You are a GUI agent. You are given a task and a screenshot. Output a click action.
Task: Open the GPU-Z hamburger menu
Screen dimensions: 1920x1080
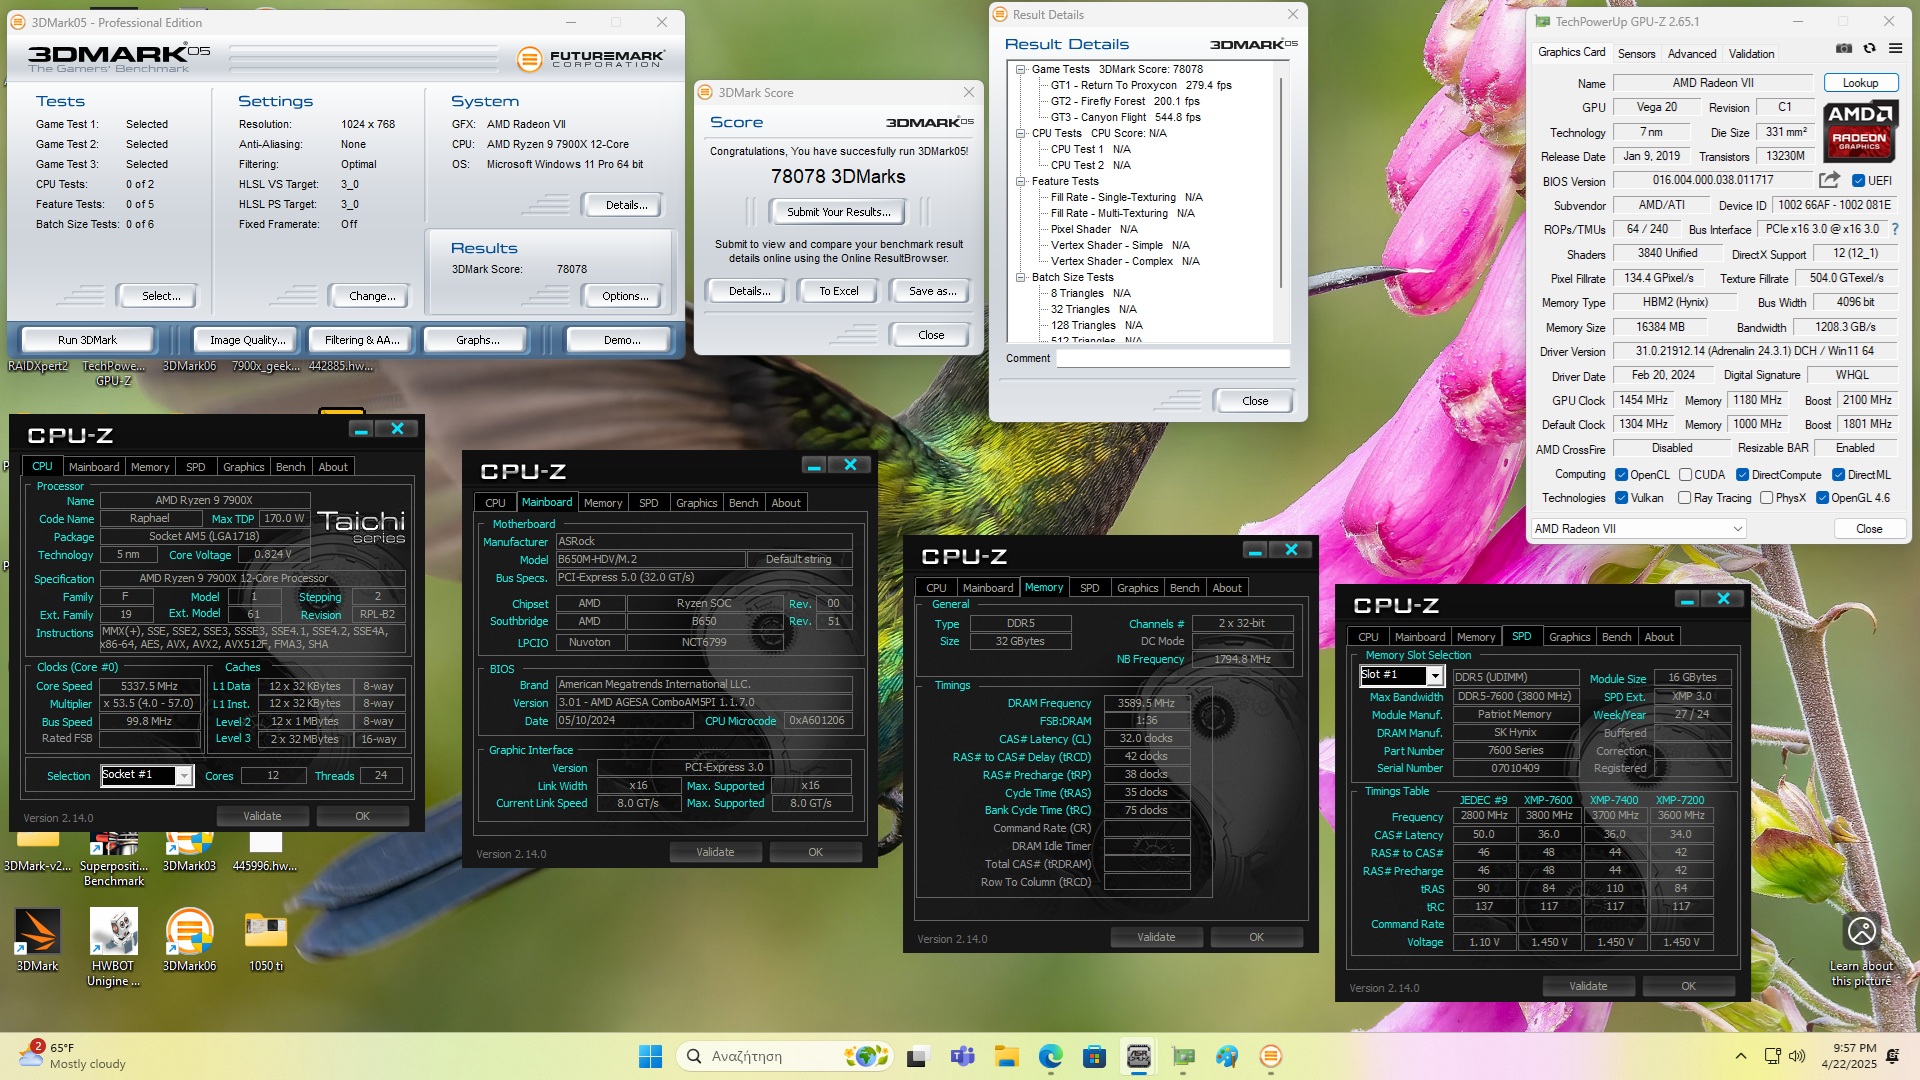pyautogui.click(x=1895, y=48)
